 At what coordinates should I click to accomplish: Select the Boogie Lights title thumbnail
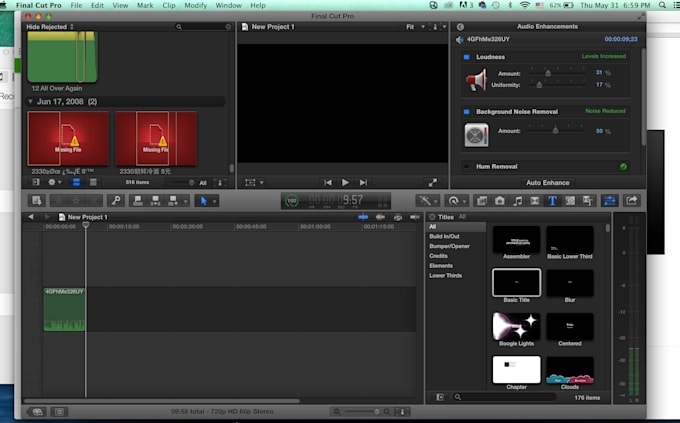[x=516, y=326]
